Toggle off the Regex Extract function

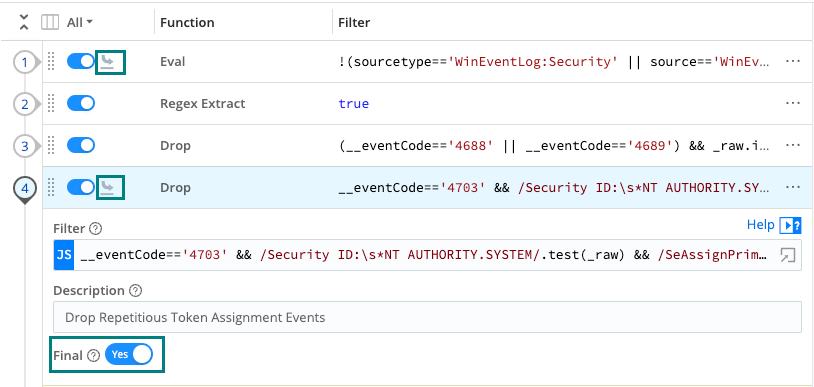81,103
